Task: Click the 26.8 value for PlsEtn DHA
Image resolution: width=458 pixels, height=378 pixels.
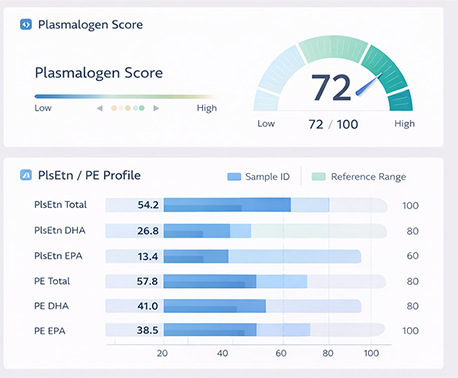Action: pos(148,231)
